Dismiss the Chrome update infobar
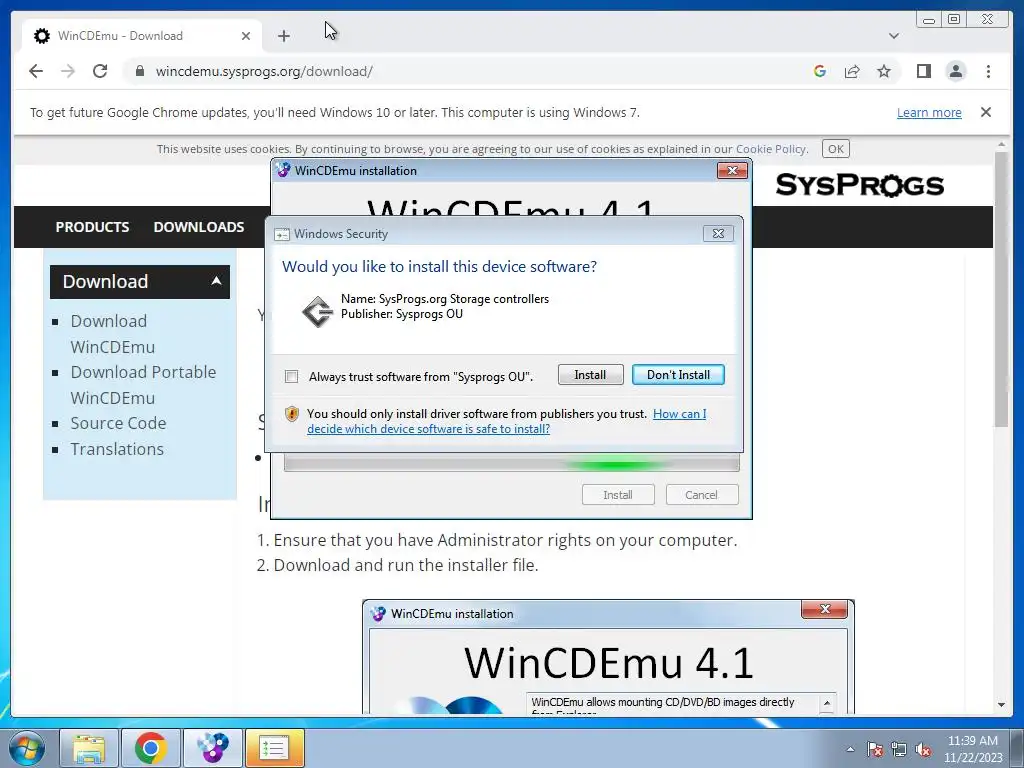 985,112
